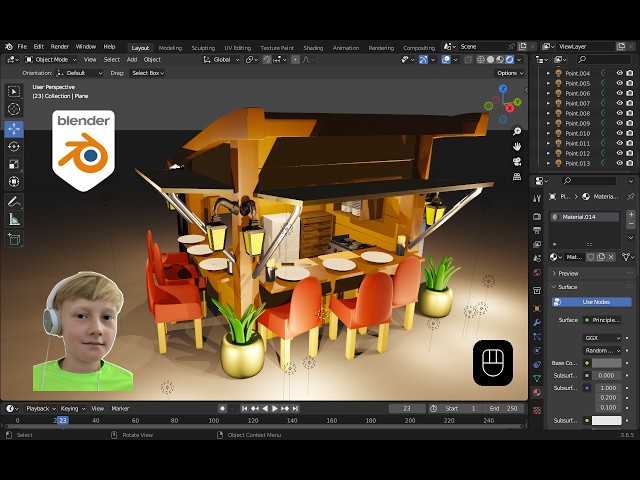Open the File menu
The width and height of the screenshot is (640, 480).
coord(22,47)
